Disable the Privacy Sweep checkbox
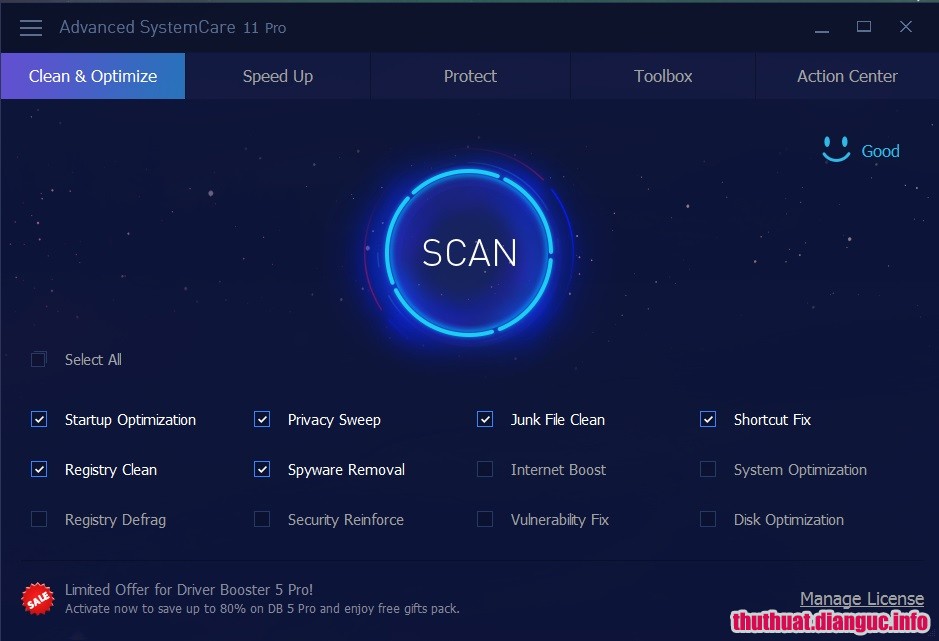The height and width of the screenshot is (641, 939). 261,419
